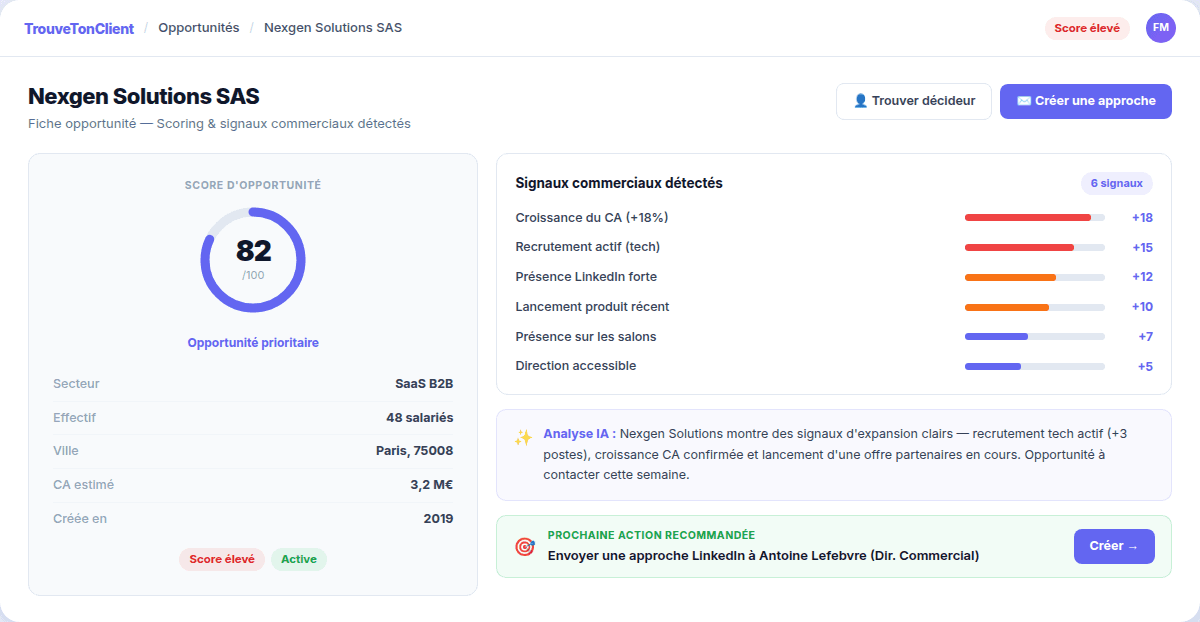Click the Signaux commerciaux détectés heading
The width and height of the screenshot is (1200, 622).
(619, 183)
